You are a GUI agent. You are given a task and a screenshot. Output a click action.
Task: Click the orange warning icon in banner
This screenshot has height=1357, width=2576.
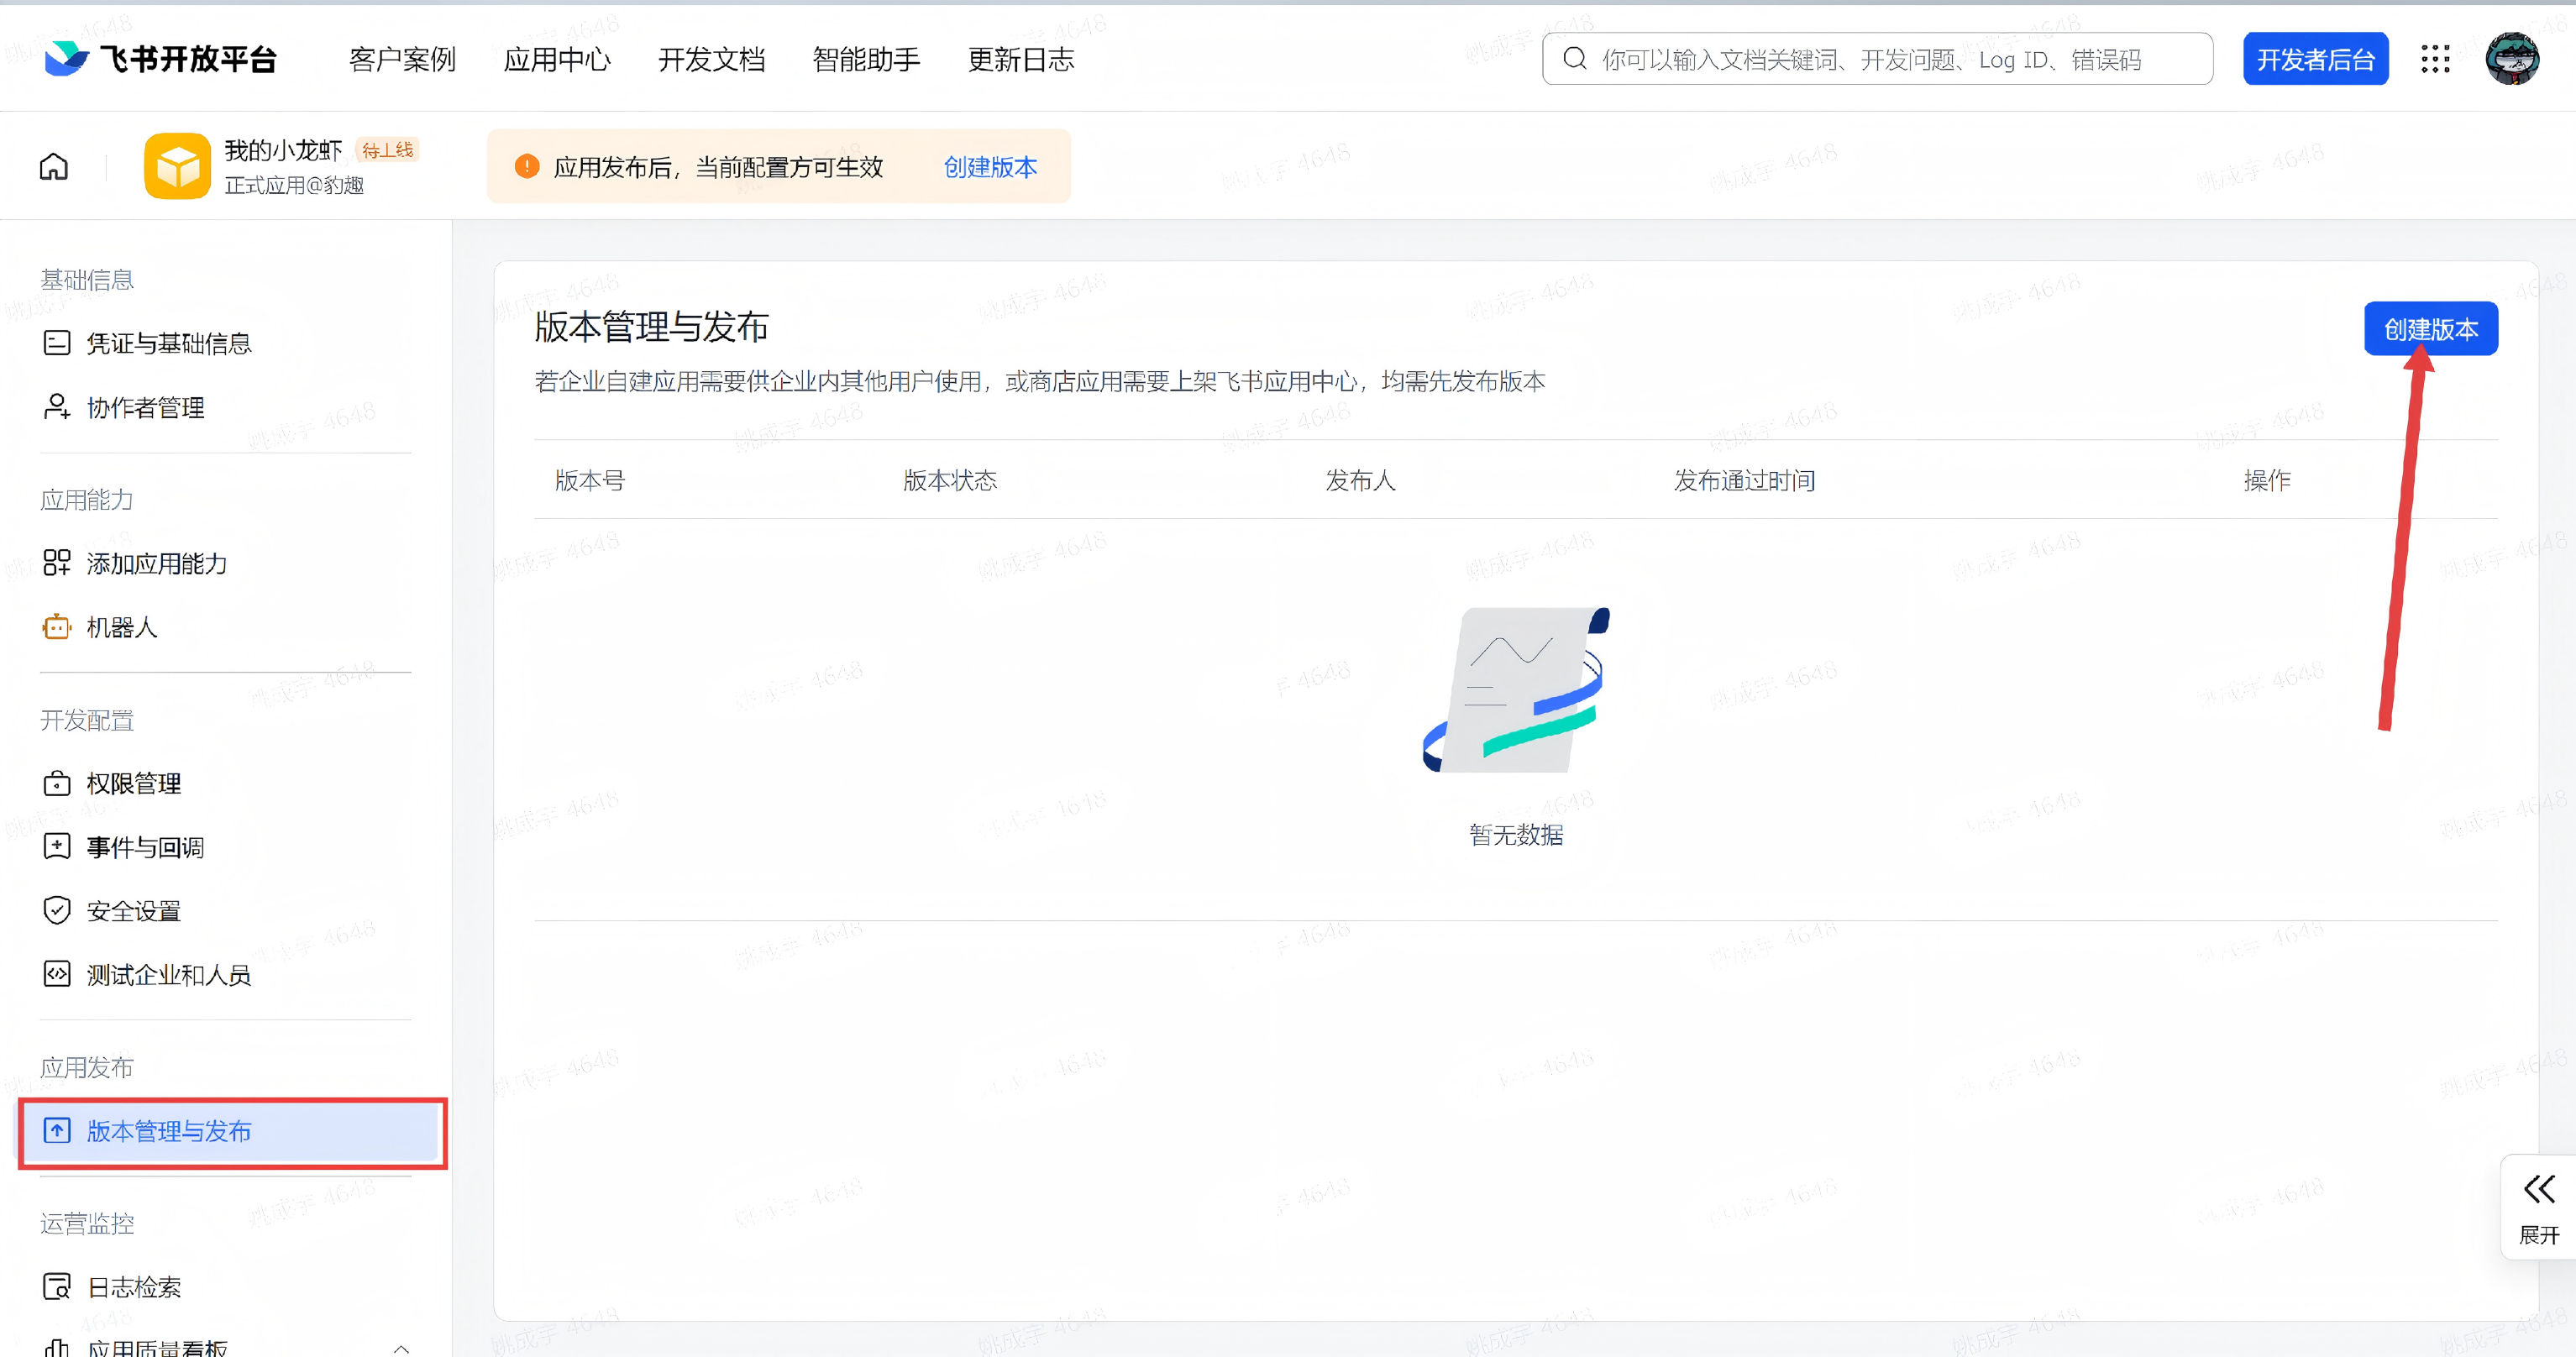(x=527, y=166)
